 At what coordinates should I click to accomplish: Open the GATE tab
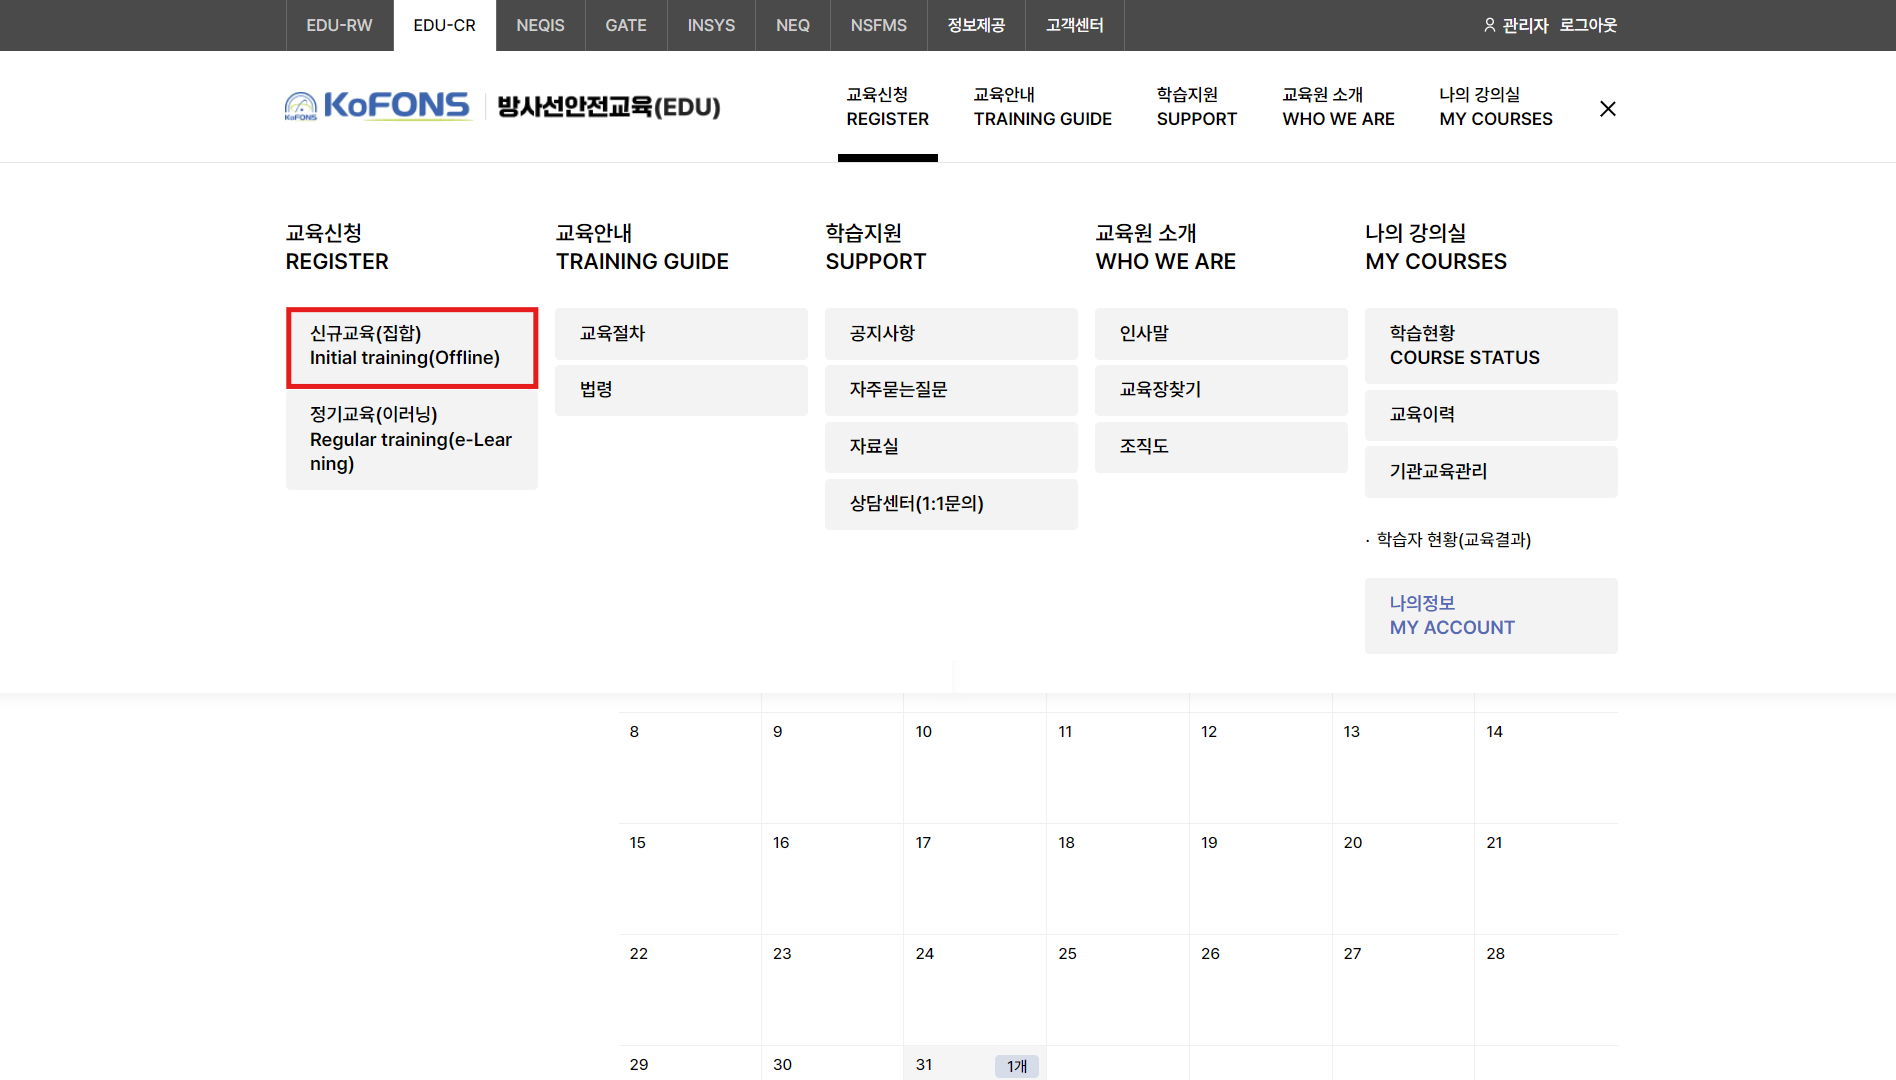626,25
